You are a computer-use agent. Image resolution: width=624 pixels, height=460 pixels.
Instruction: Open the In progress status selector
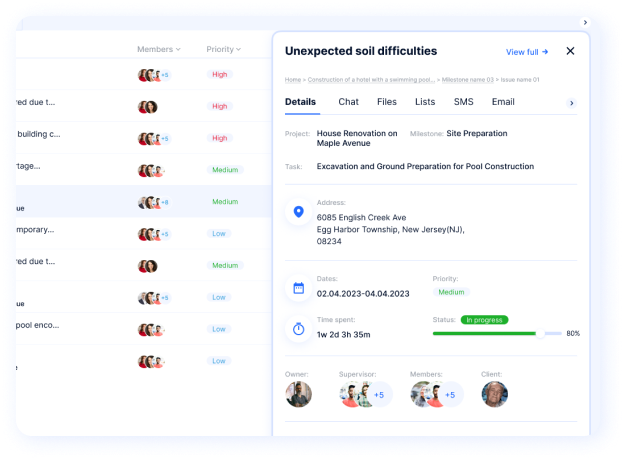(x=484, y=320)
